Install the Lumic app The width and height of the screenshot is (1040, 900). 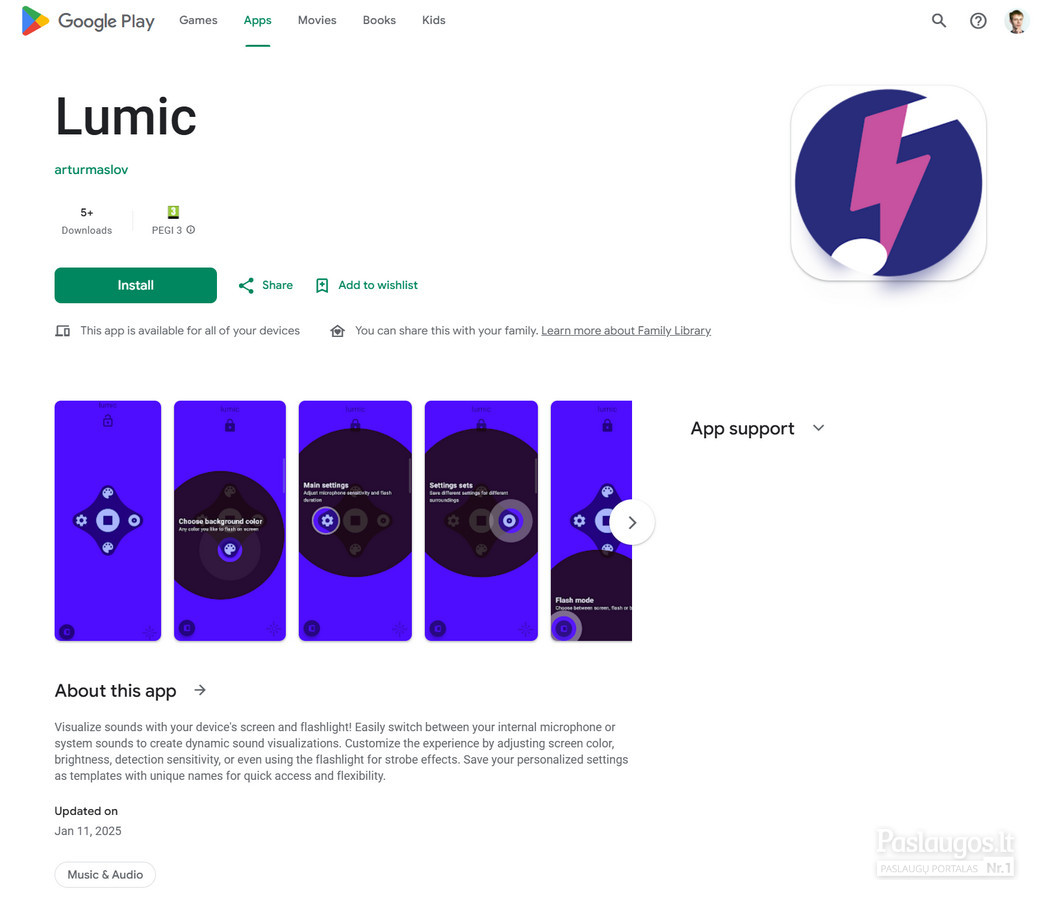pos(135,285)
